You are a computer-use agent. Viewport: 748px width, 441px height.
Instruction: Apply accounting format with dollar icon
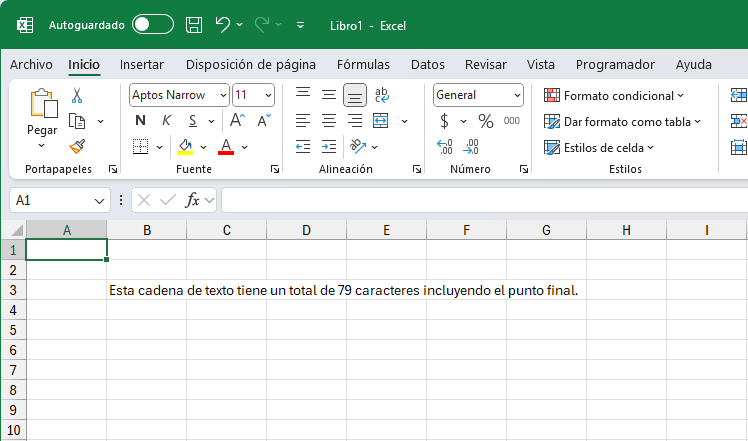point(444,121)
